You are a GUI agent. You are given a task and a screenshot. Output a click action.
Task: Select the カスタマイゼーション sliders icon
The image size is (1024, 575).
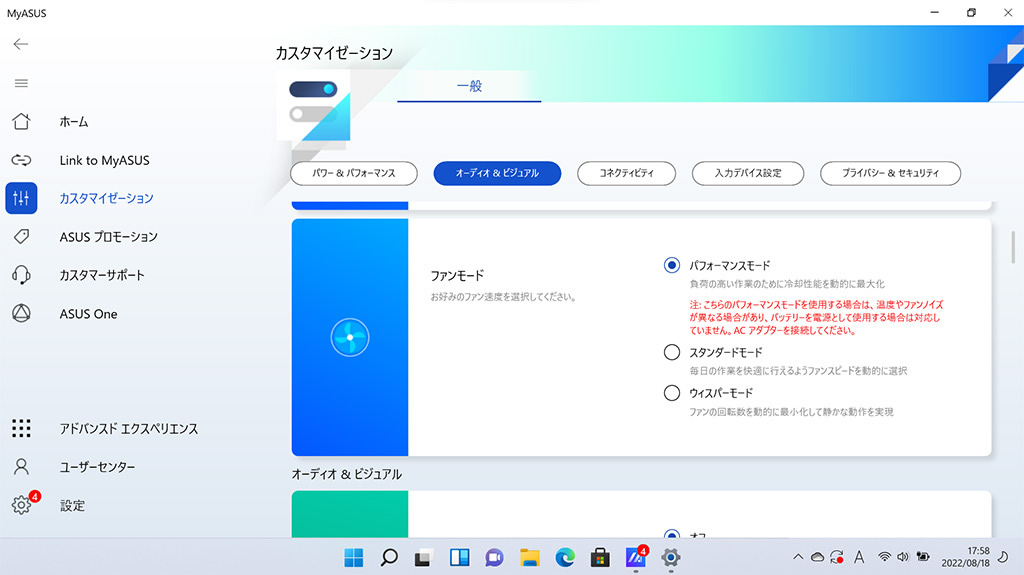[x=21, y=198]
